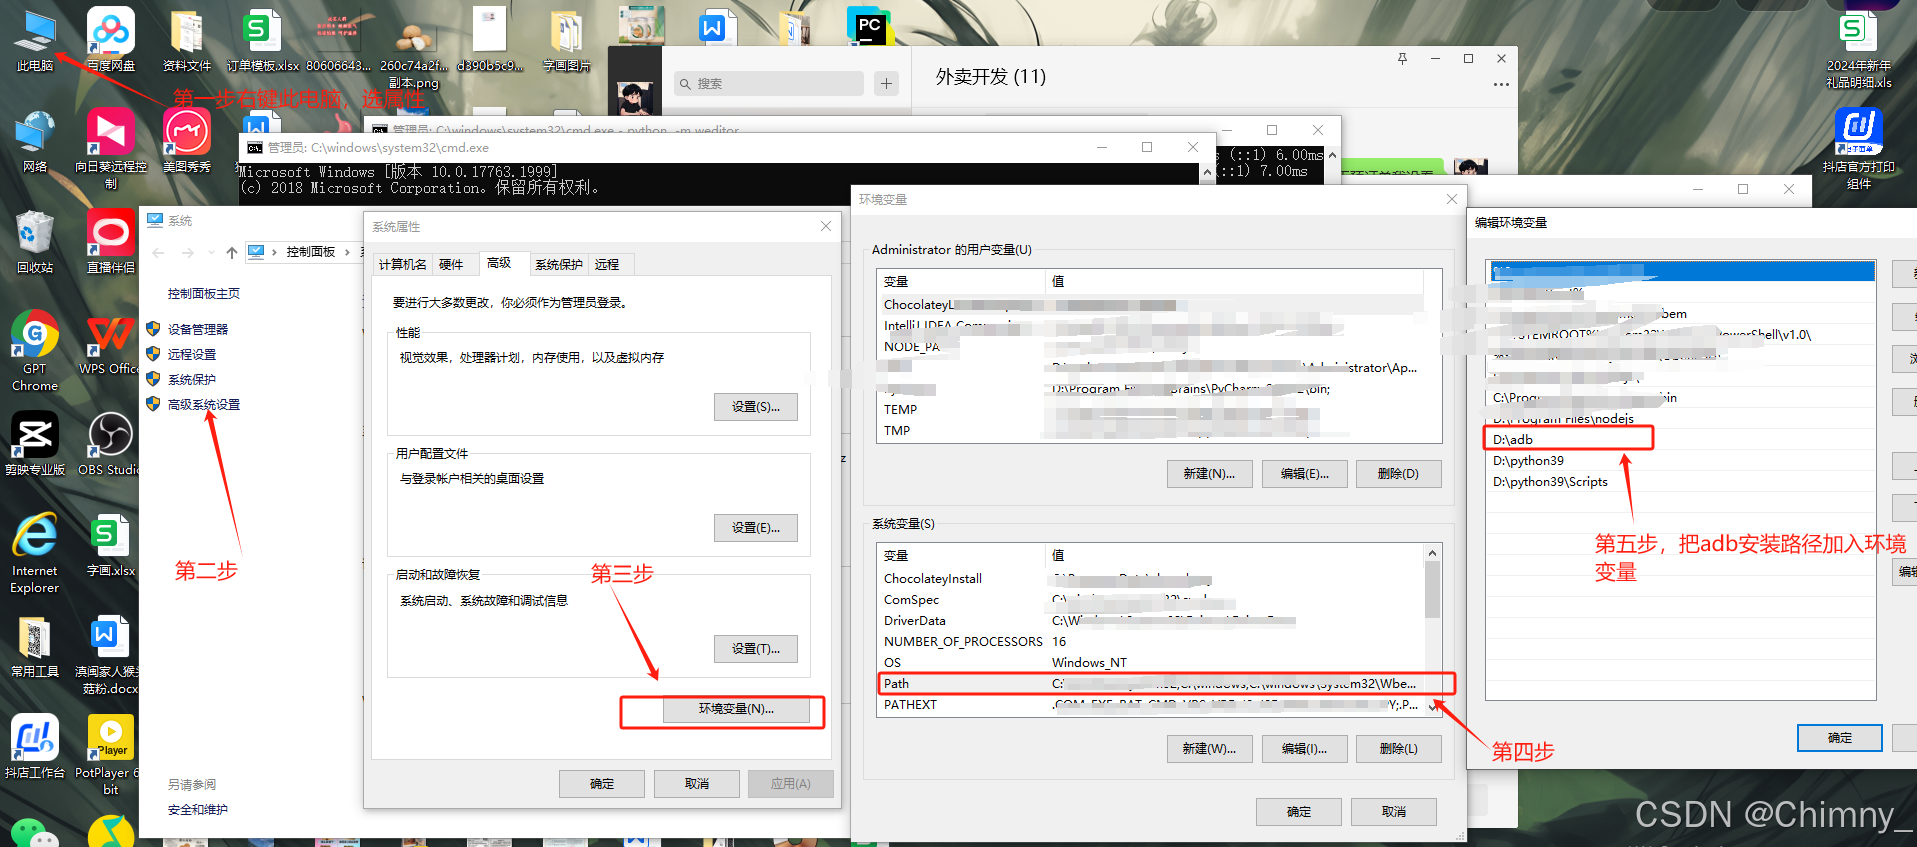This screenshot has height=847, width=1917.
Task: Open the 网络 desktop icon
Action: [35, 141]
